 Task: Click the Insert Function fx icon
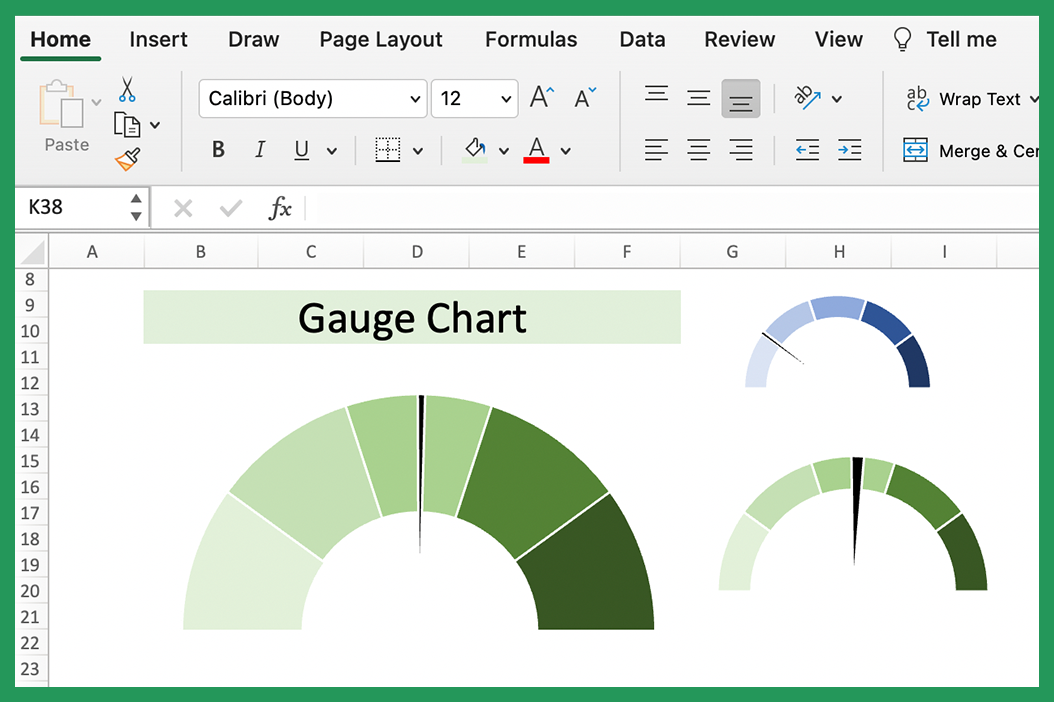280,208
